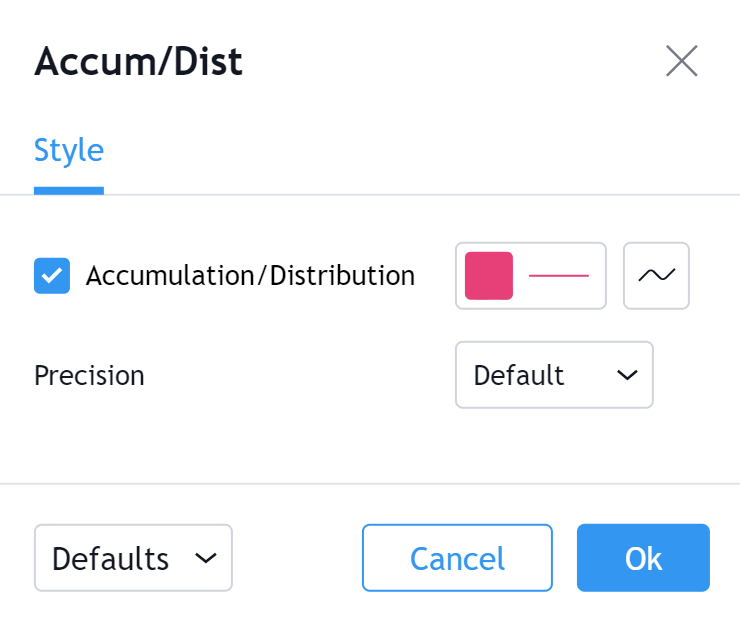Image resolution: width=740 pixels, height=624 pixels.
Task: Confirm settings with the Ok button
Action: coord(643,558)
